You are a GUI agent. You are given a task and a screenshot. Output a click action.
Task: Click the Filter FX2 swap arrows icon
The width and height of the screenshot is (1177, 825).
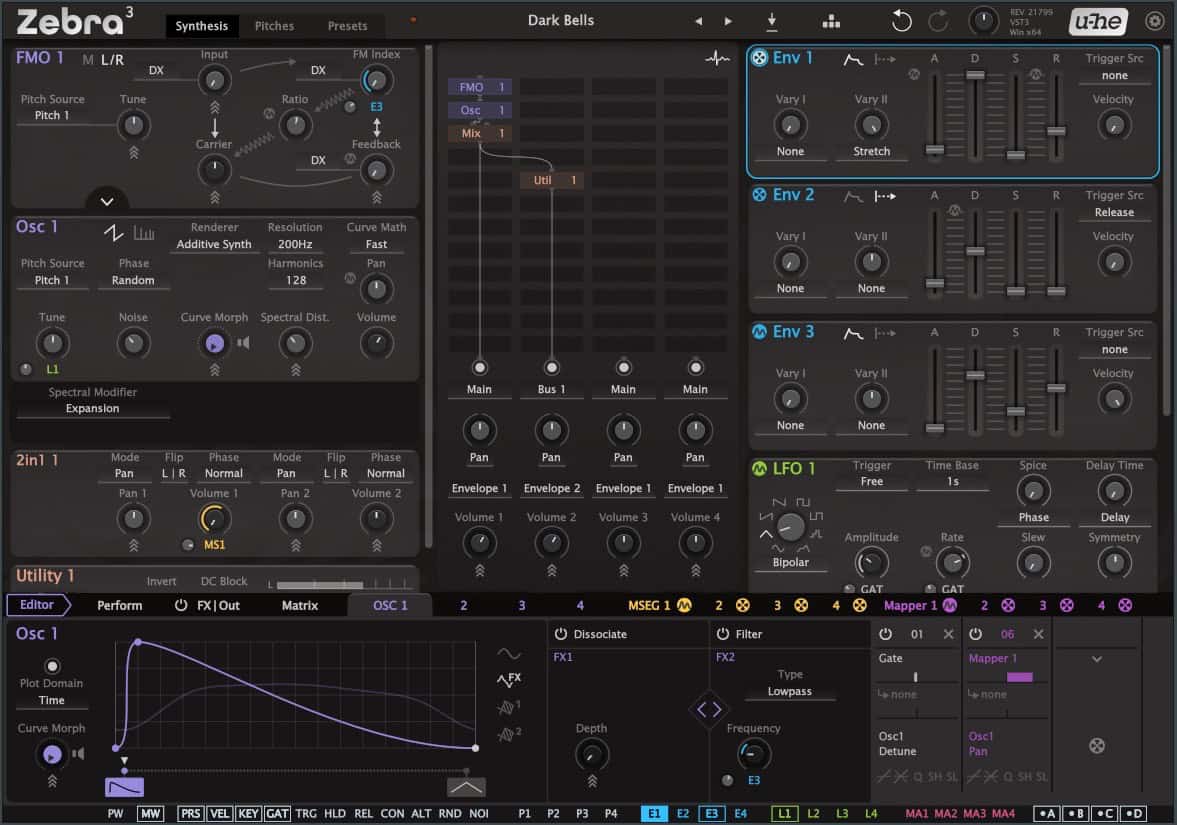tap(709, 709)
